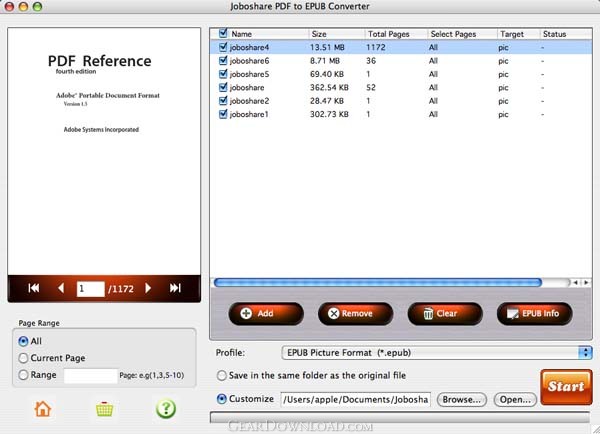Sort list by Name column header
Image resolution: width=600 pixels, height=434 pixels.
pyautogui.click(x=241, y=34)
